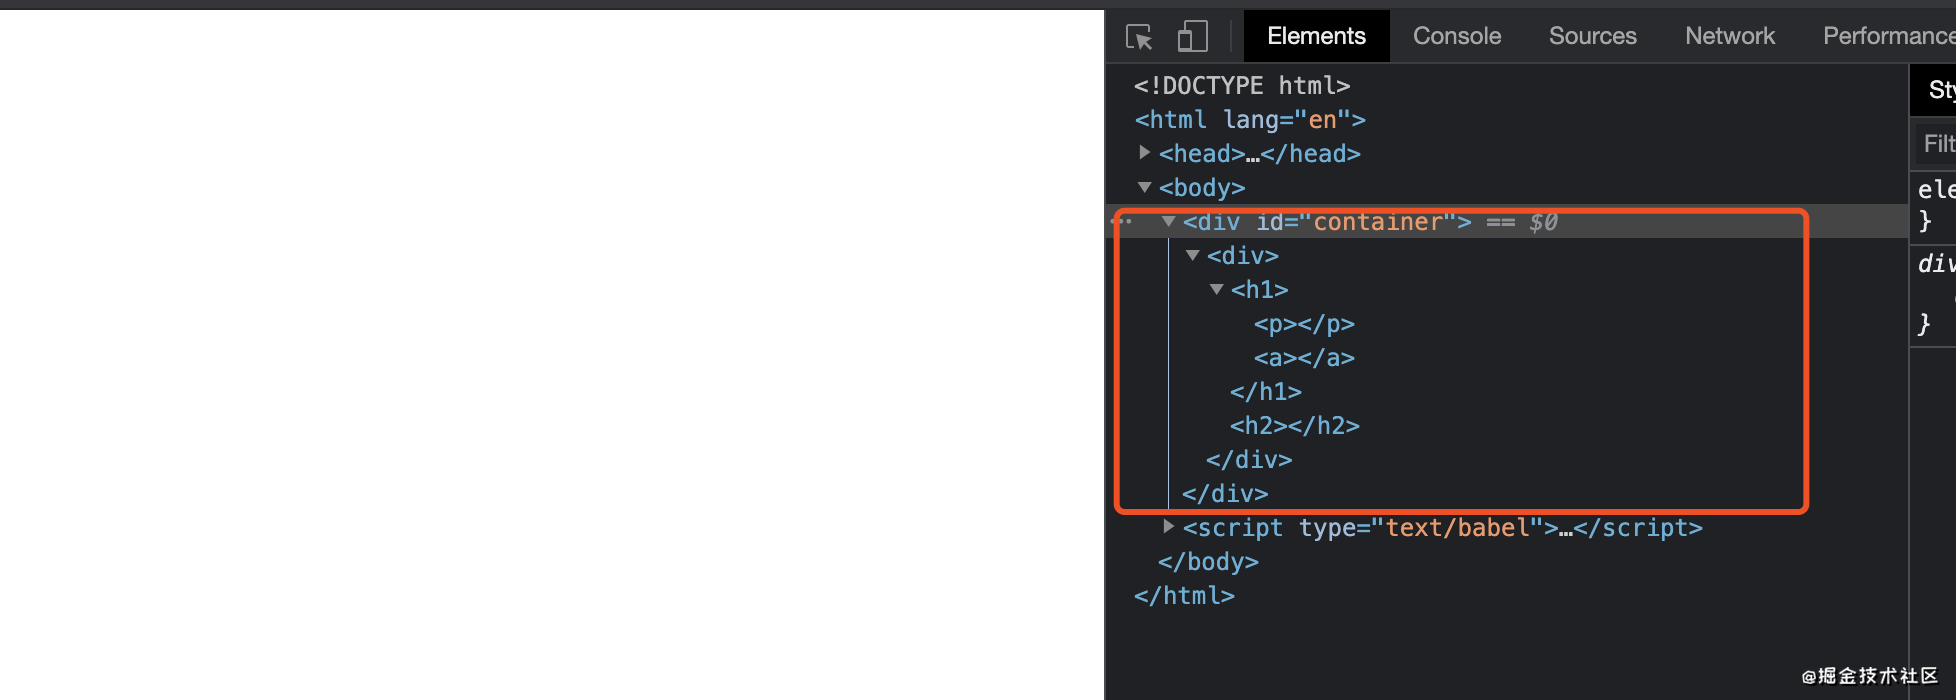Select the empty a element
The image size is (1956, 700).
coord(1304,358)
